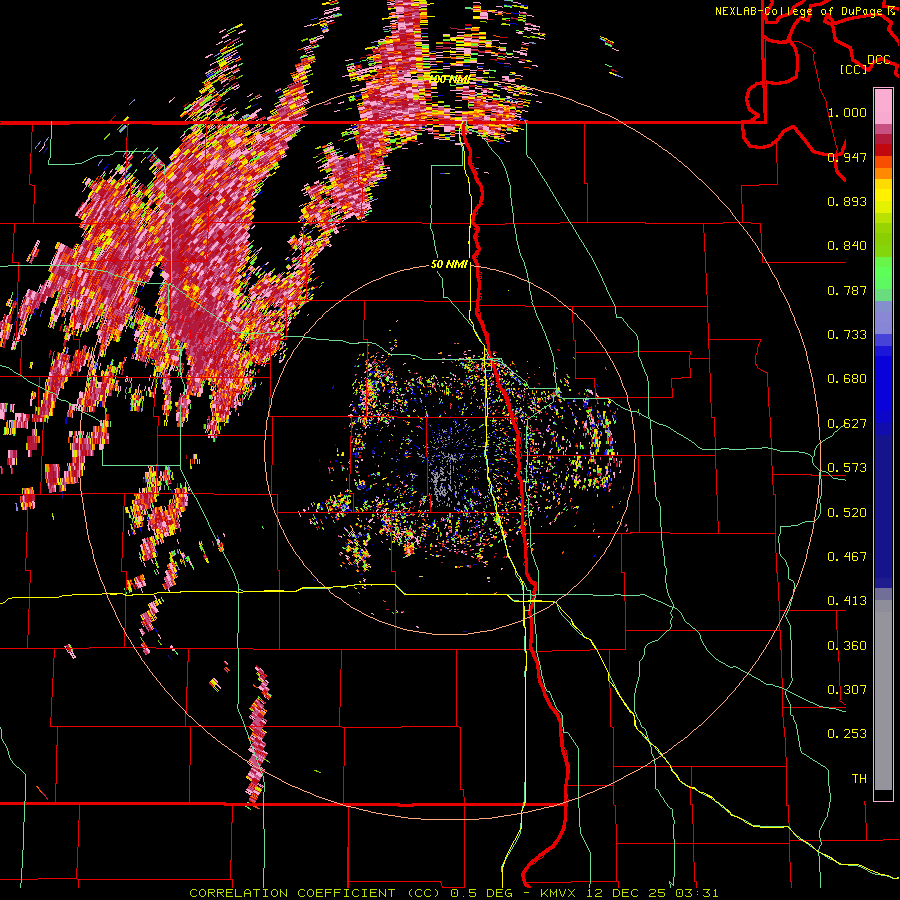Screen dimensions: 900x900
Task: Select the 0.787 scale value
Action: (x=847, y=290)
